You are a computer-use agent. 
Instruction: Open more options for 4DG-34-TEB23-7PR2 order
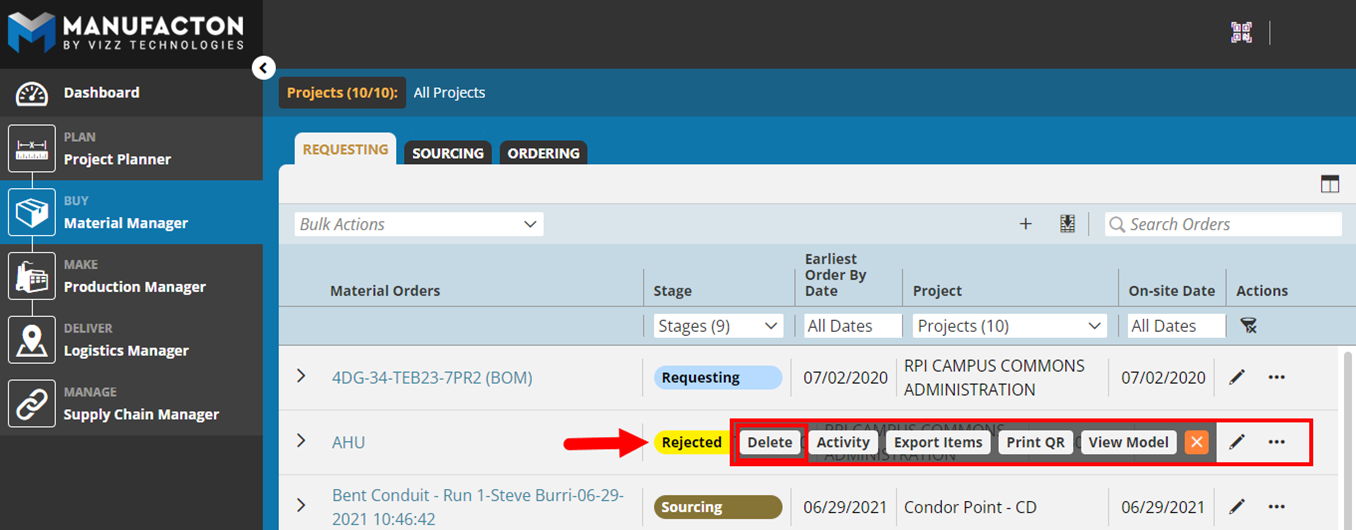[x=1276, y=377]
